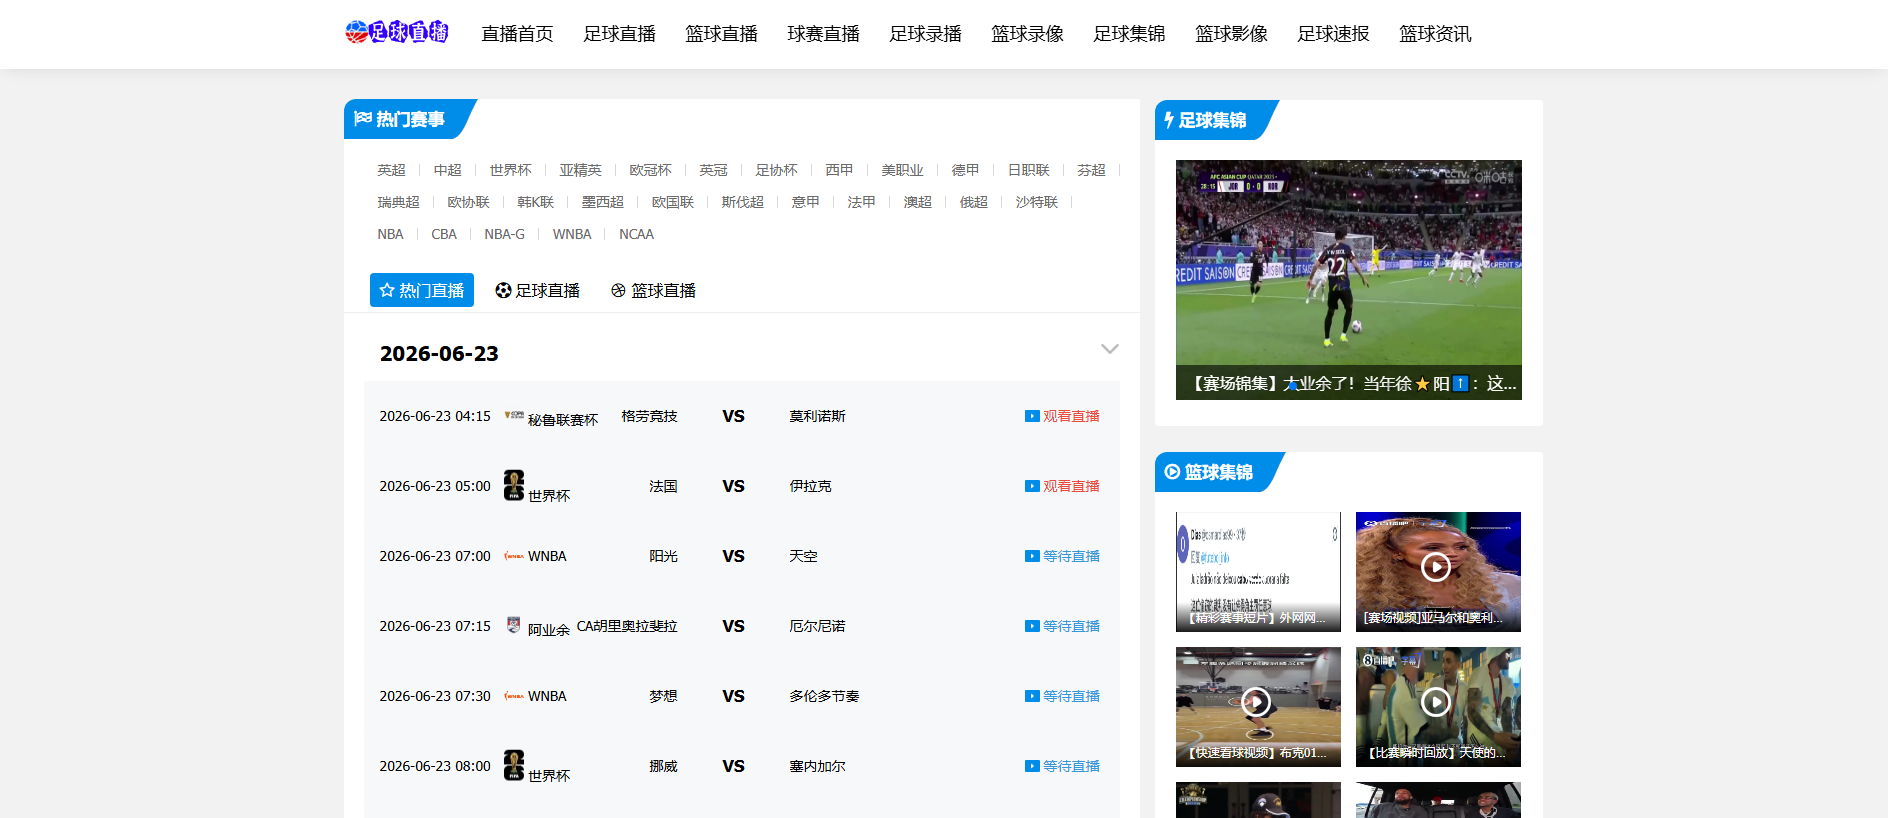Click the flag icon in 热门赛事 header

tap(362, 119)
